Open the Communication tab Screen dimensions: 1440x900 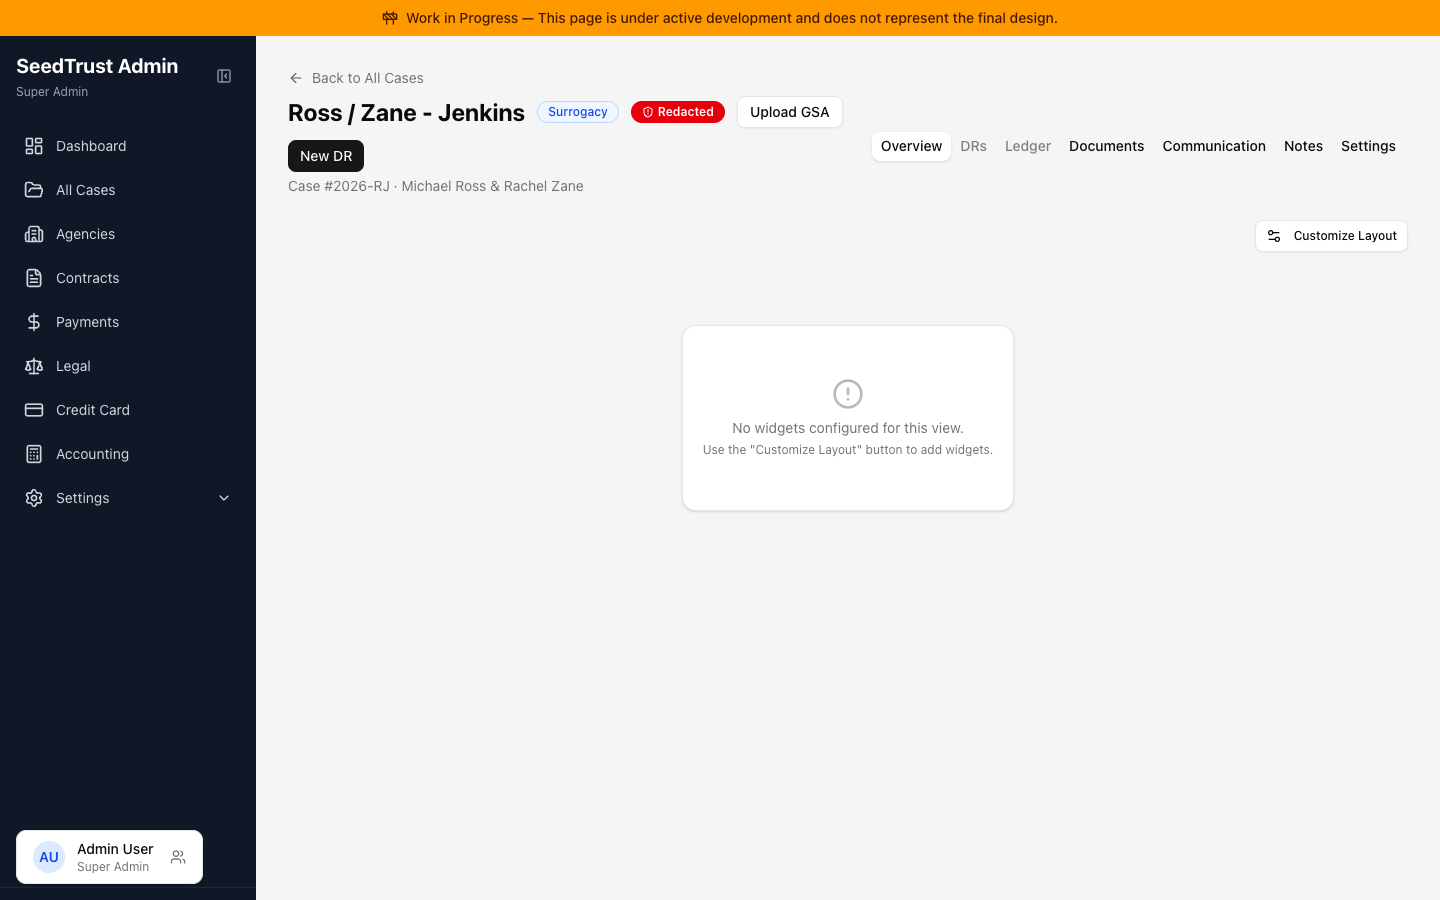tap(1214, 146)
